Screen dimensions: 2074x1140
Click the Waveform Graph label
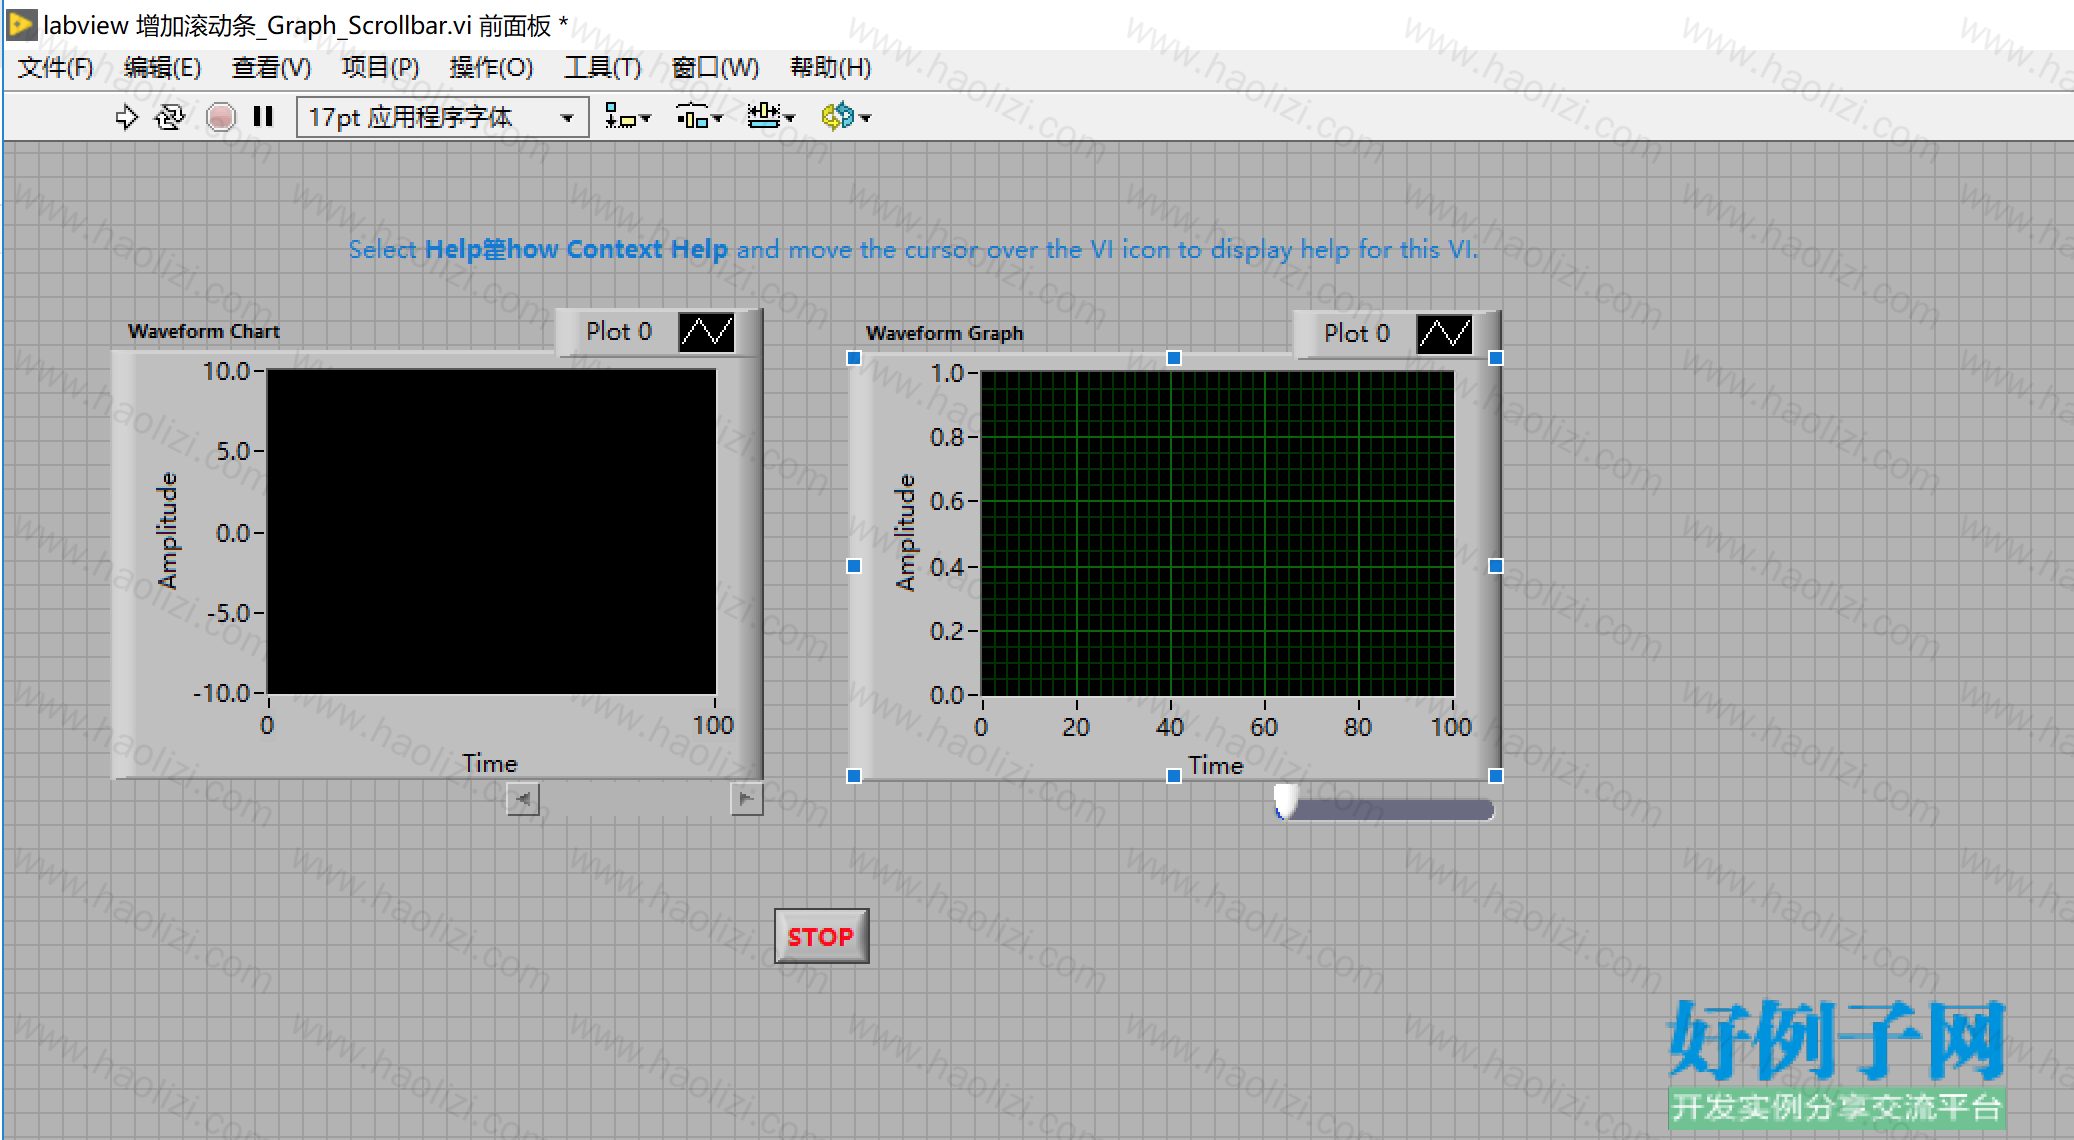(945, 333)
